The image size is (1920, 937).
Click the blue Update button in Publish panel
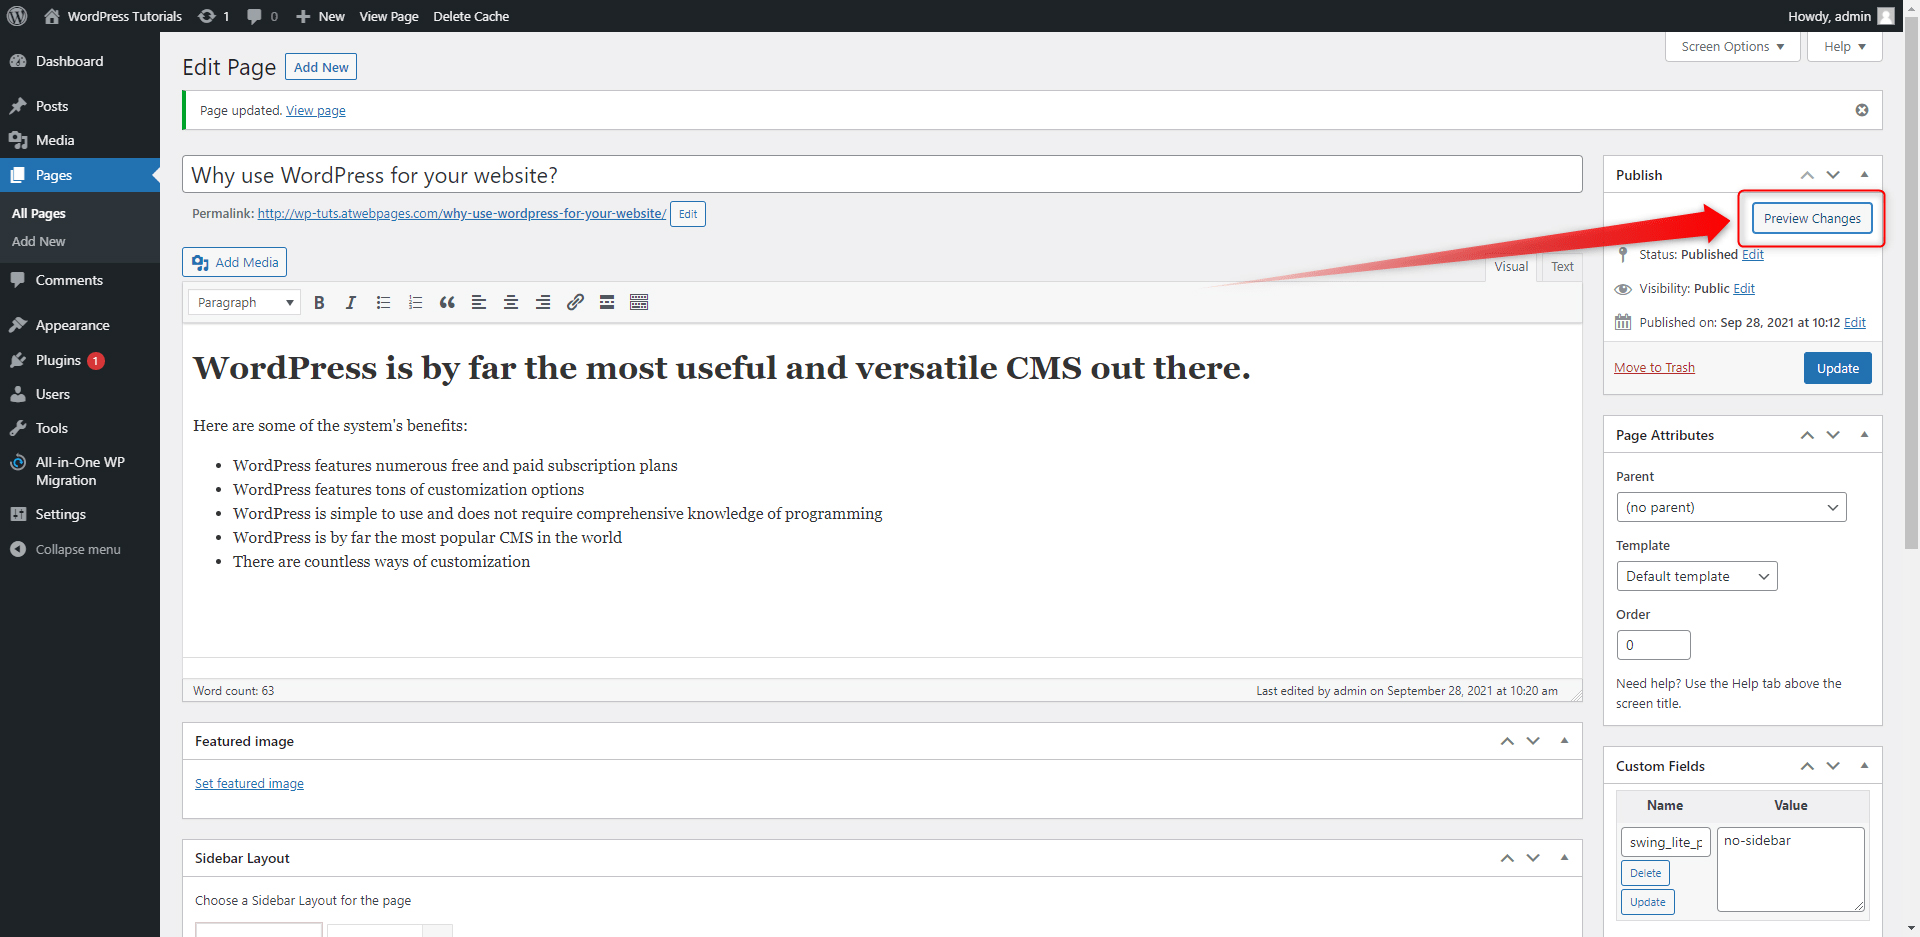1838,368
